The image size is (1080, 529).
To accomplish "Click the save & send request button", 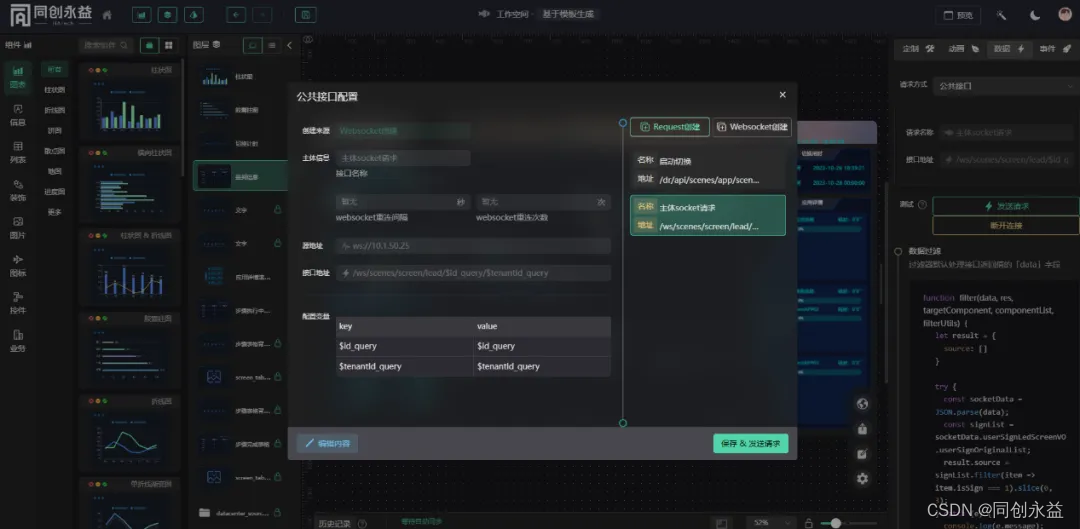I will click(751, 444).
